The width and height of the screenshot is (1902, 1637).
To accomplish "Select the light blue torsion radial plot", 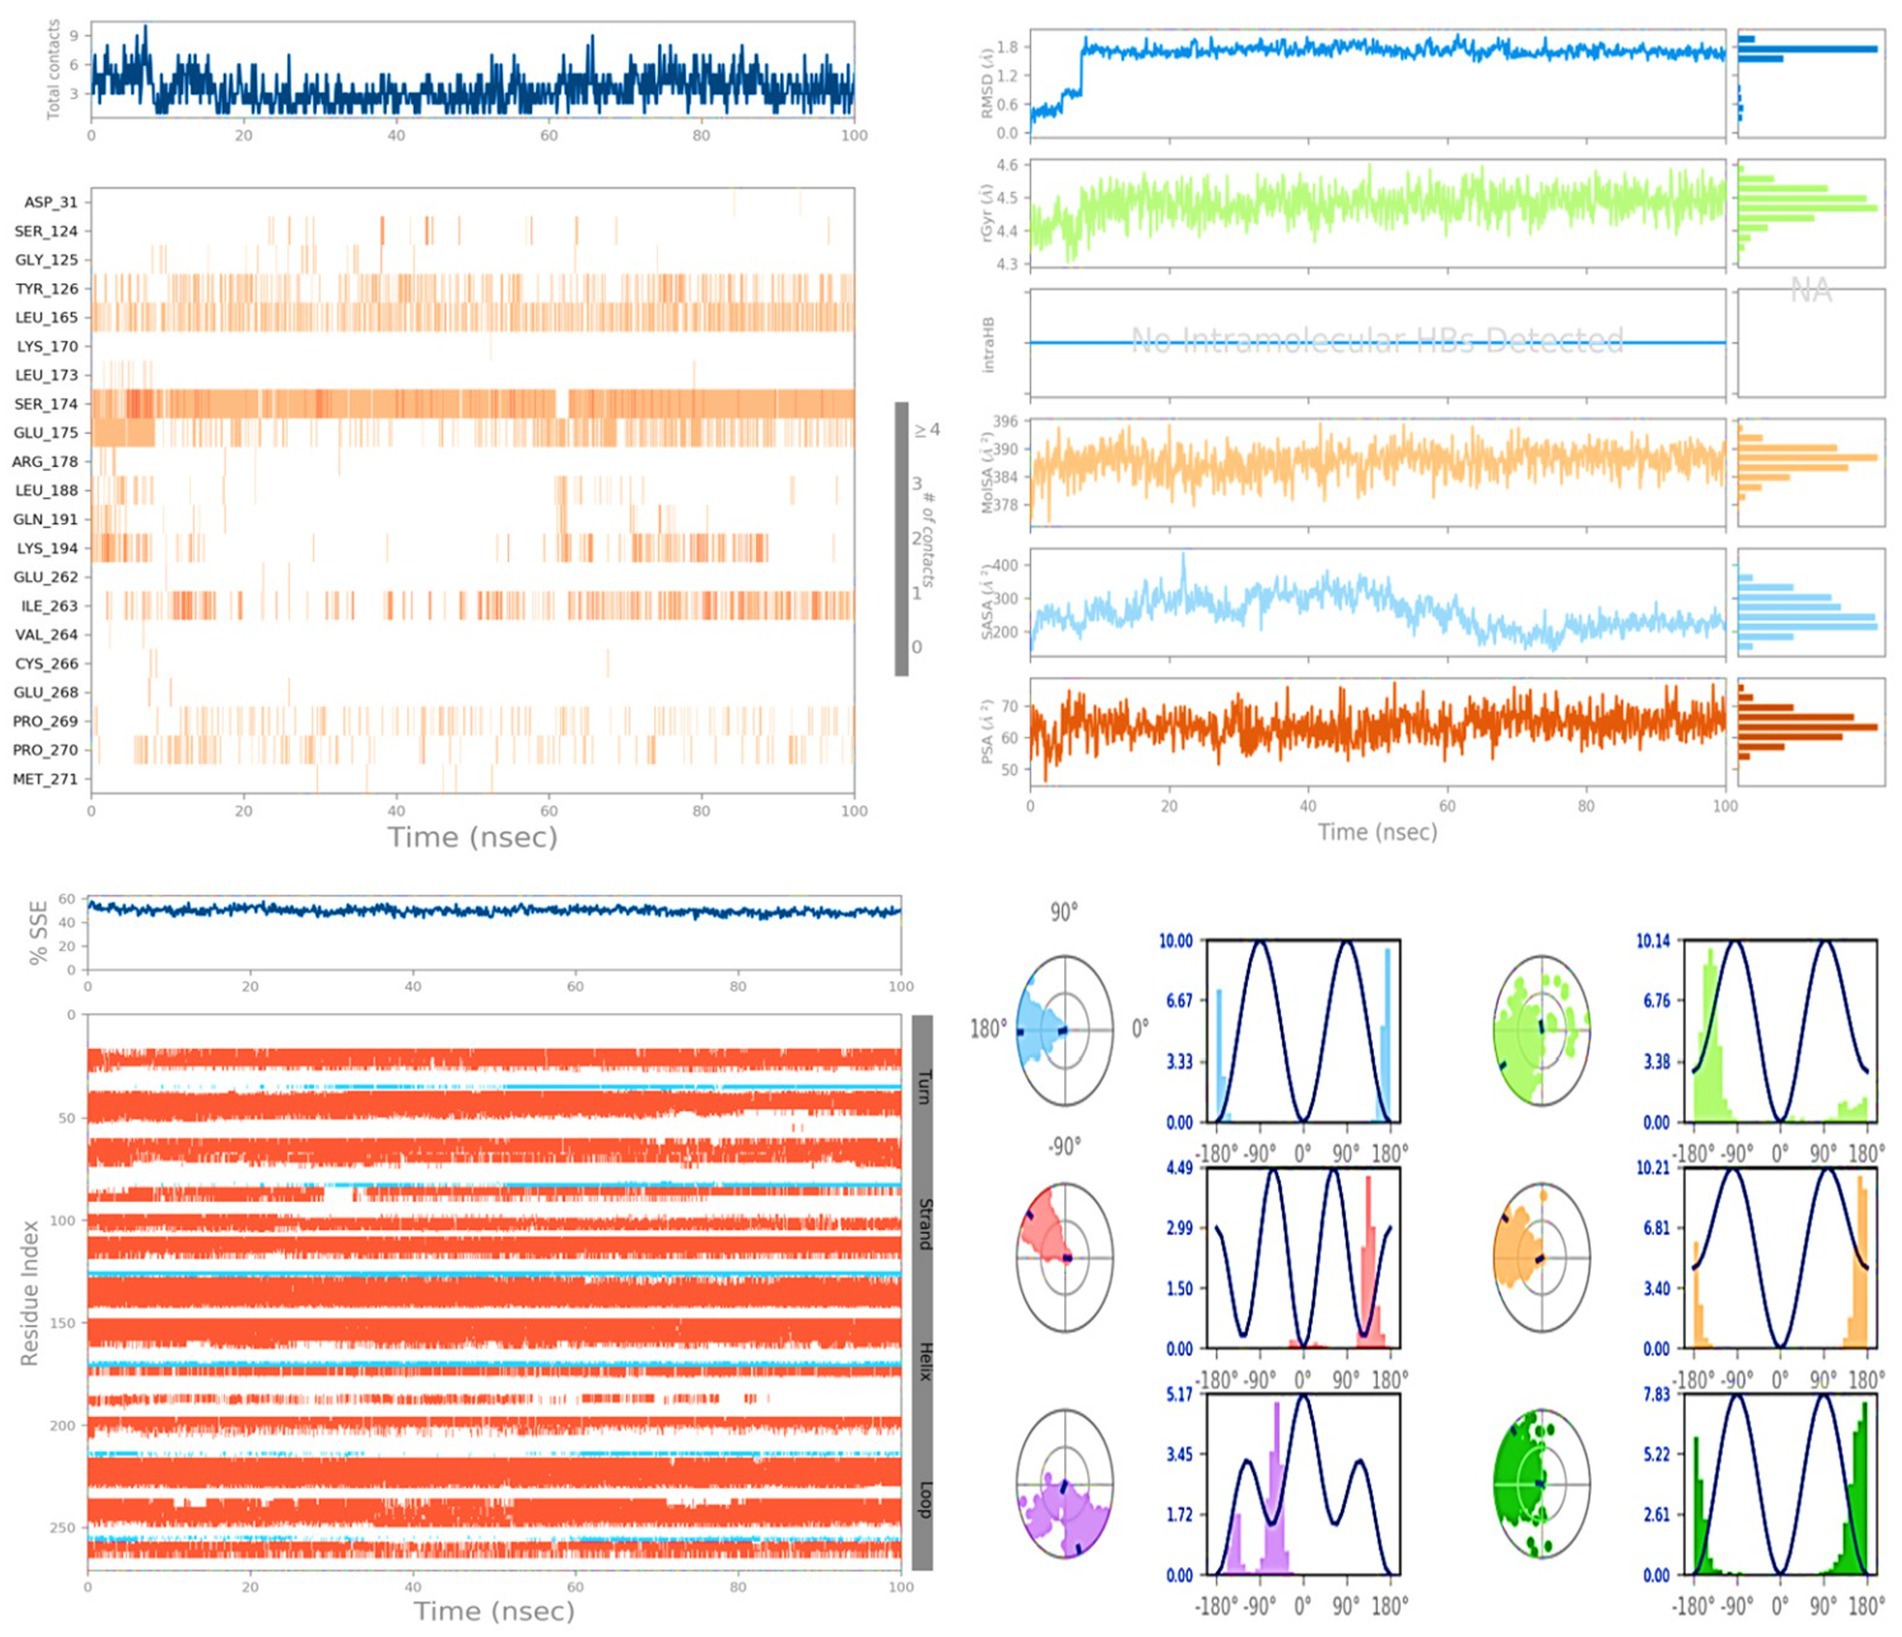I will pos(1065,1030).
